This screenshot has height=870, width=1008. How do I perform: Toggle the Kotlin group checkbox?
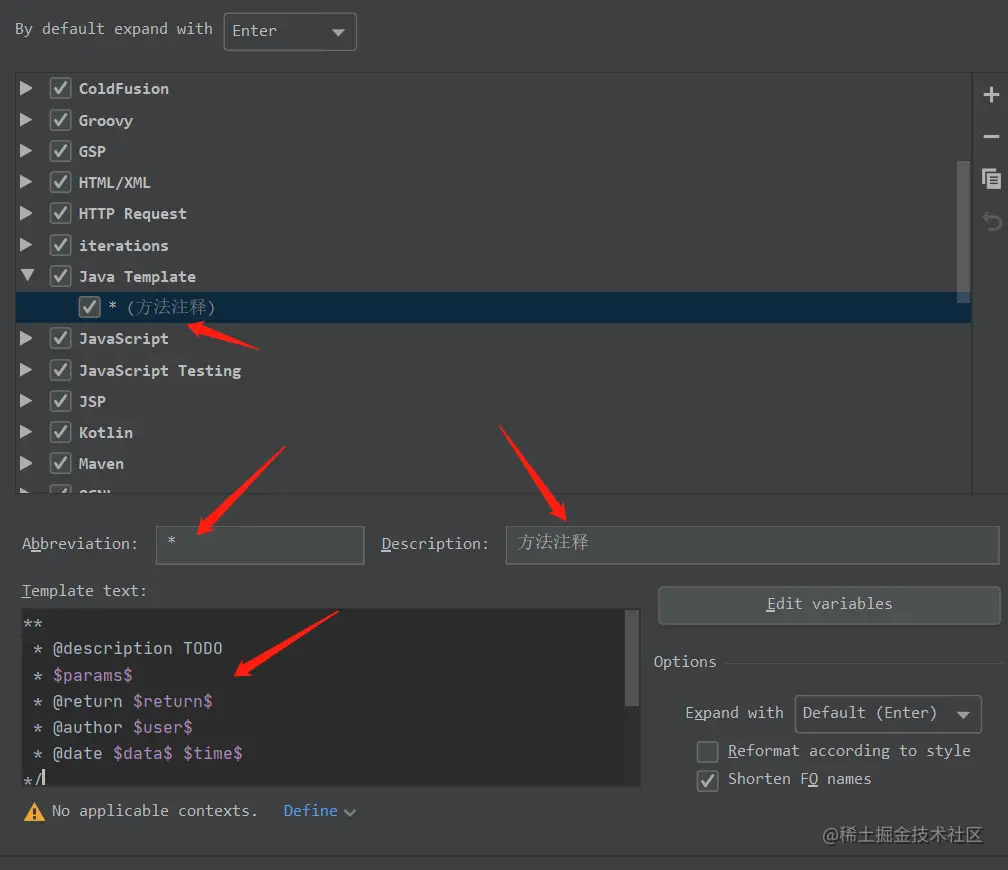point(60,432)
